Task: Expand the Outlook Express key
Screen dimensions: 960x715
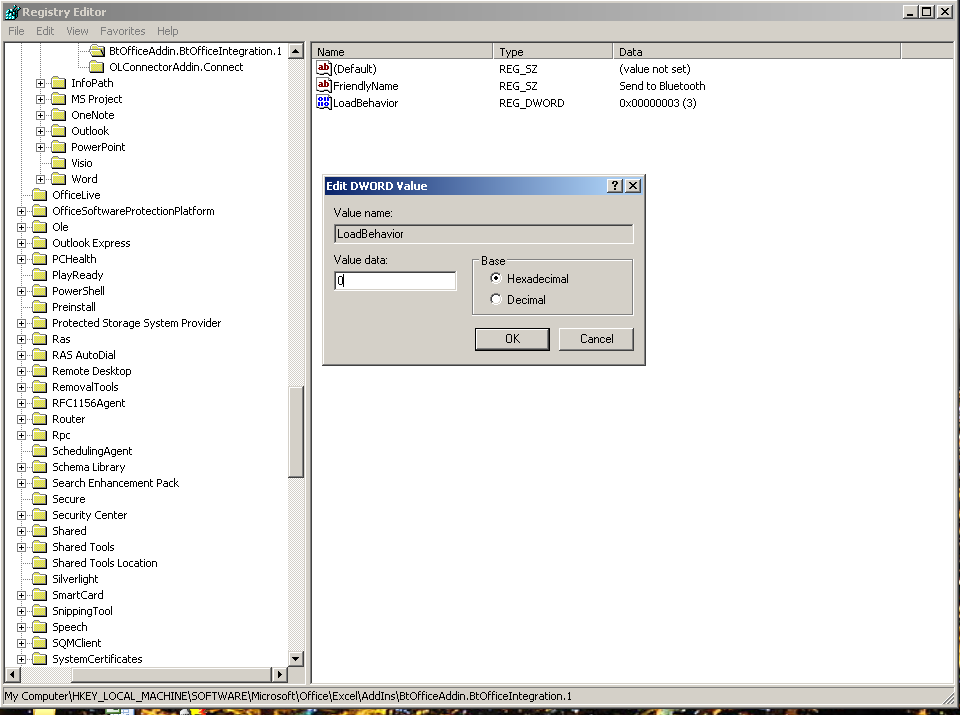Action: (x=21, y=243)
